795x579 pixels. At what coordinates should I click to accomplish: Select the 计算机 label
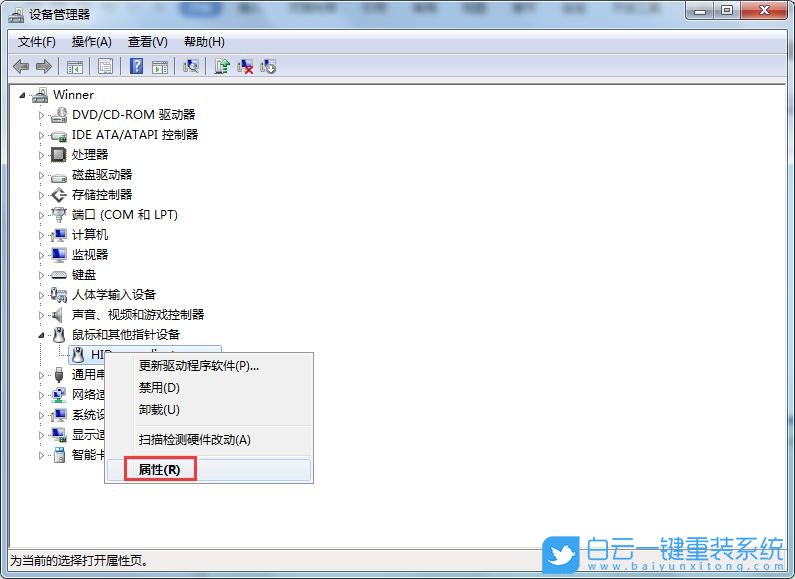[90, 235]
